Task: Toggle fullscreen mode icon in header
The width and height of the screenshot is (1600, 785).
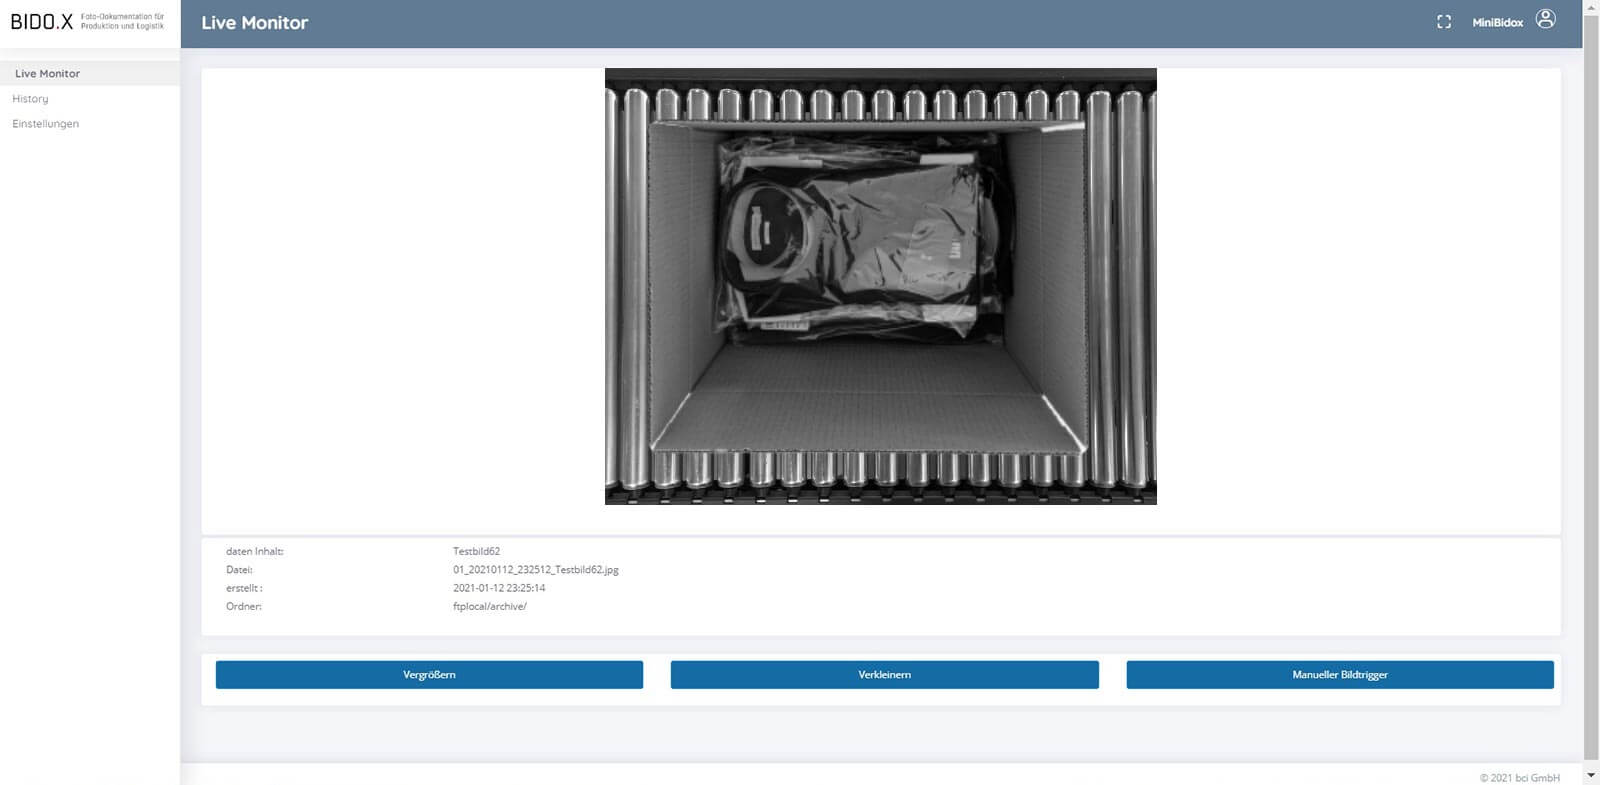Action: coord(1444,22)
